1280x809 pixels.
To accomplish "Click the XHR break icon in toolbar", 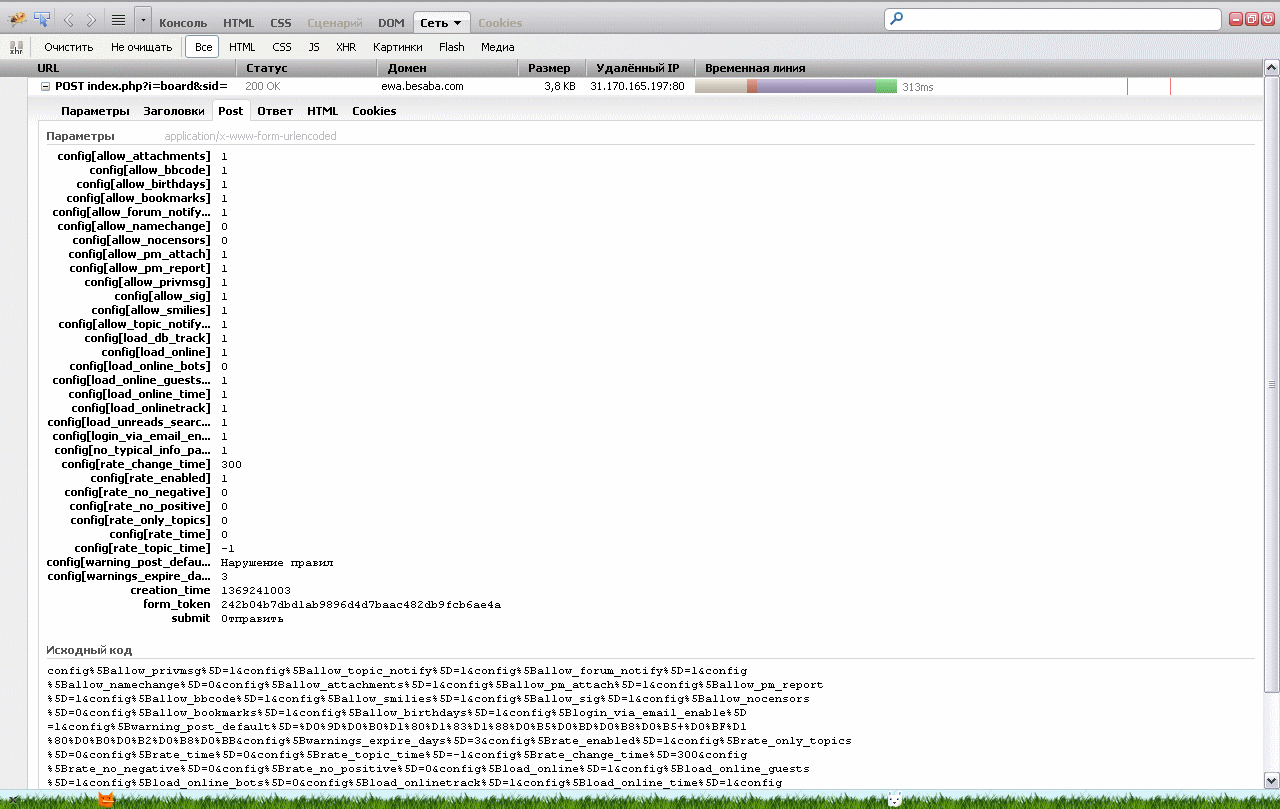I will point(16,47).
